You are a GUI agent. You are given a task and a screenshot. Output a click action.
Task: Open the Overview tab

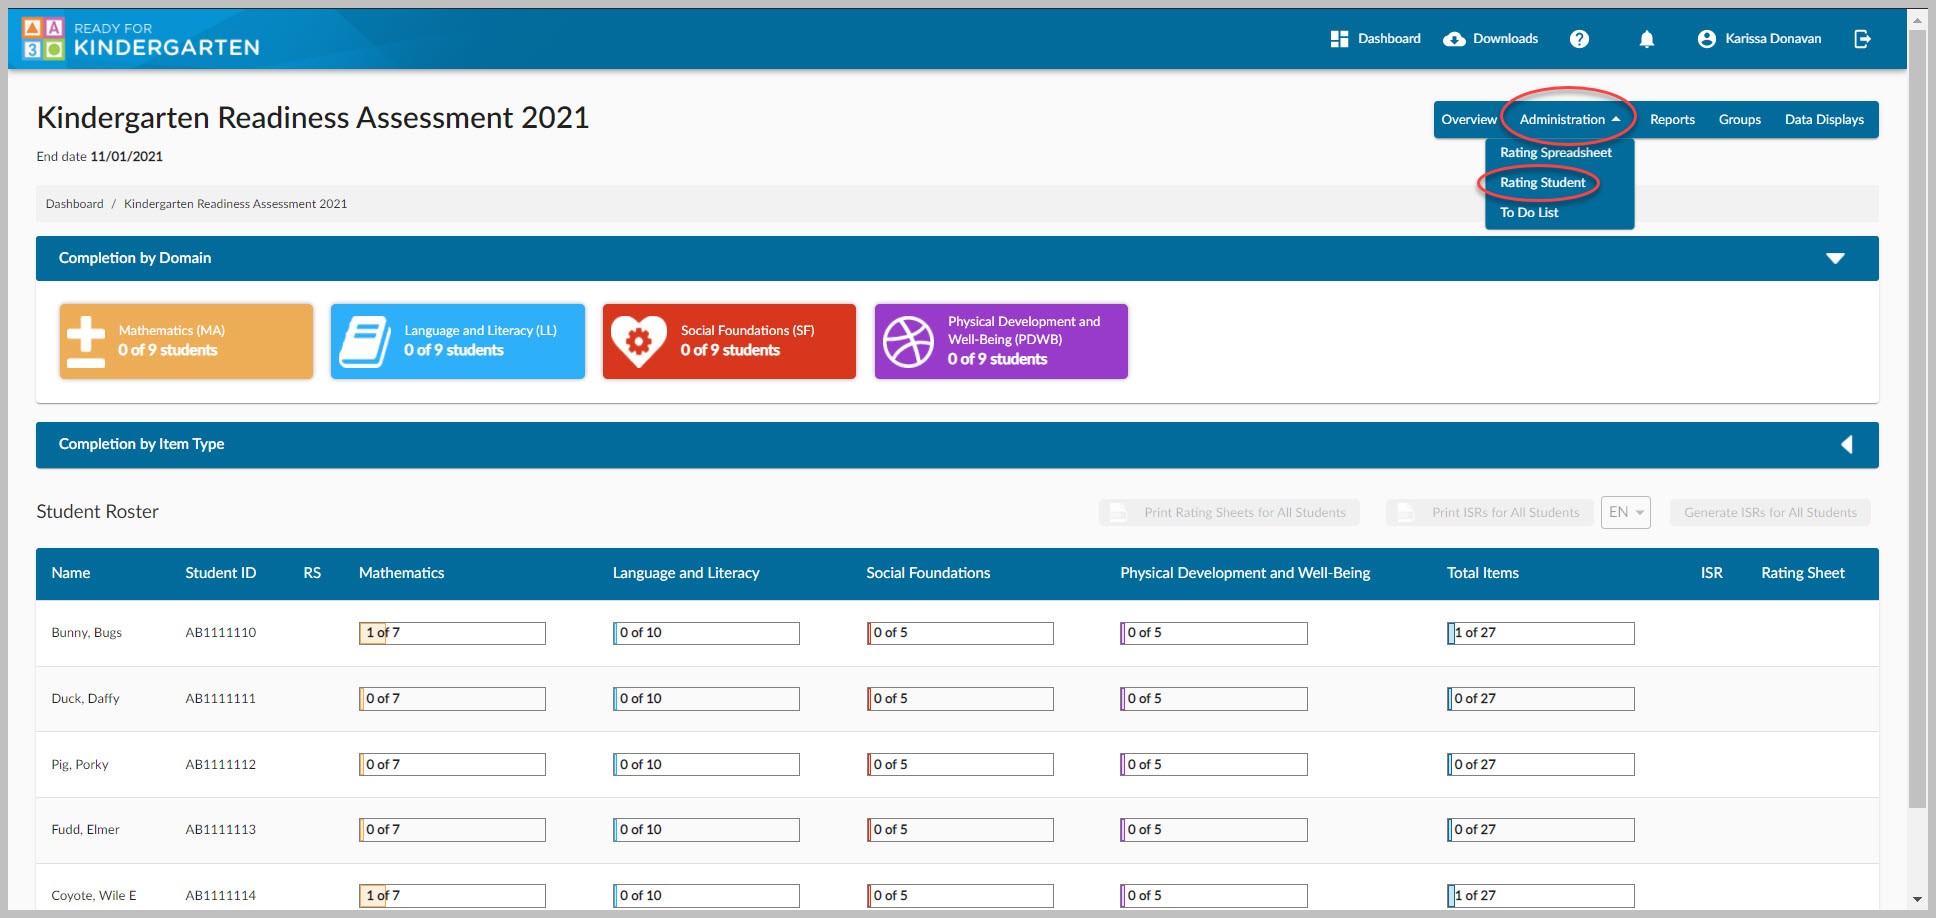1468,119
